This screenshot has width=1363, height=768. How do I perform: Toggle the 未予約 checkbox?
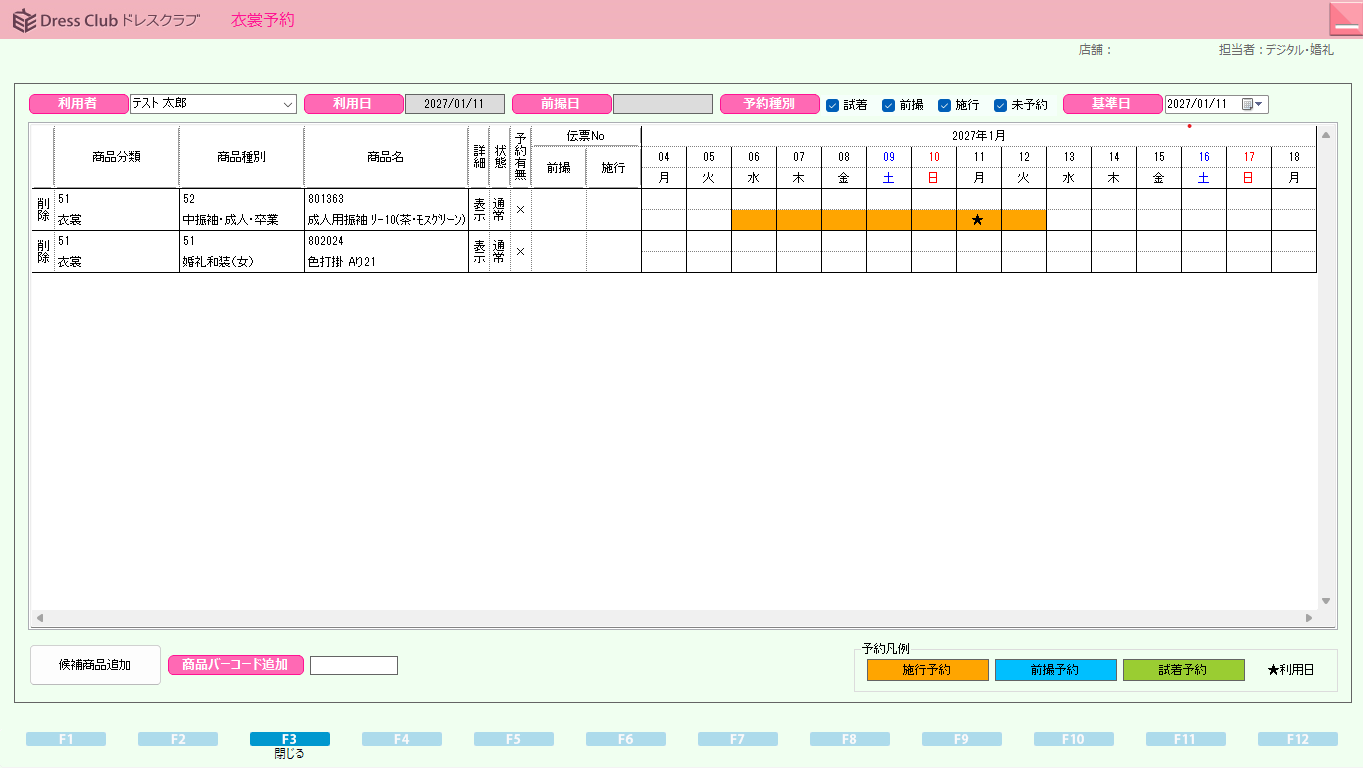[x=1000, y=105]
